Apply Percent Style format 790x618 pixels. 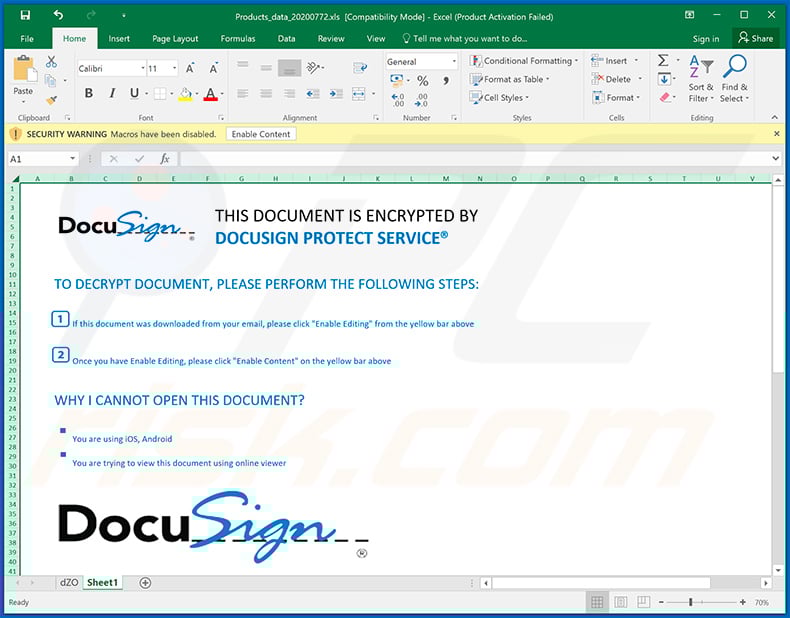tap(422, 81)
